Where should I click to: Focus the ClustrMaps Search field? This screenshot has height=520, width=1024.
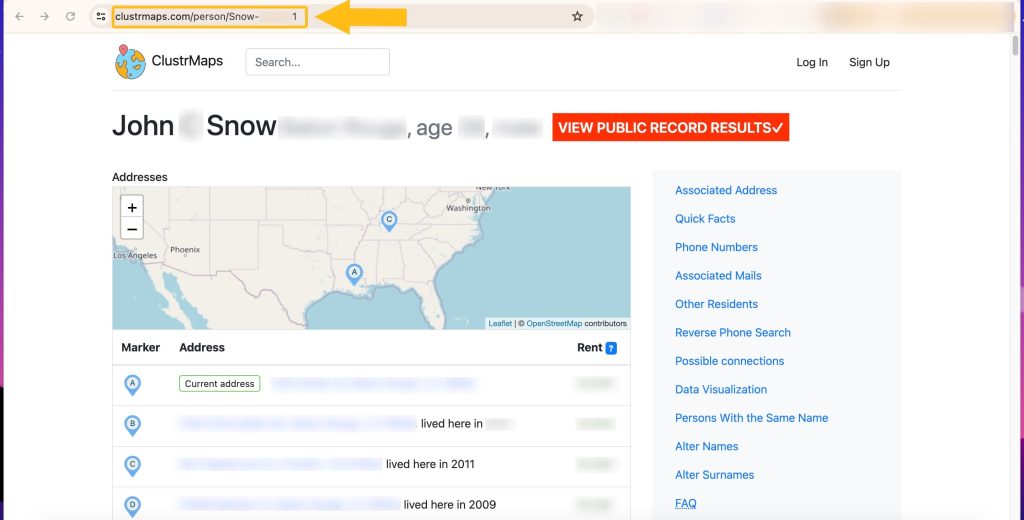[317, 62]
